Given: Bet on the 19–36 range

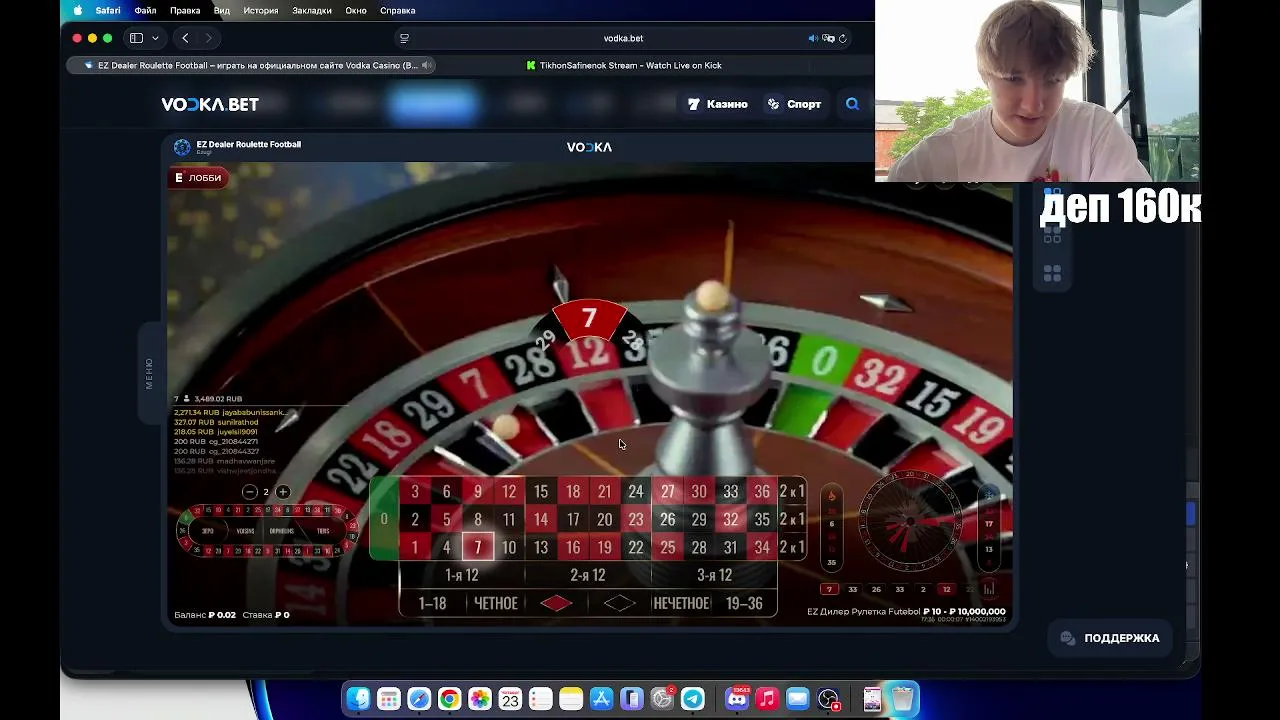Looking at the screenshot, I should point(744,603).
